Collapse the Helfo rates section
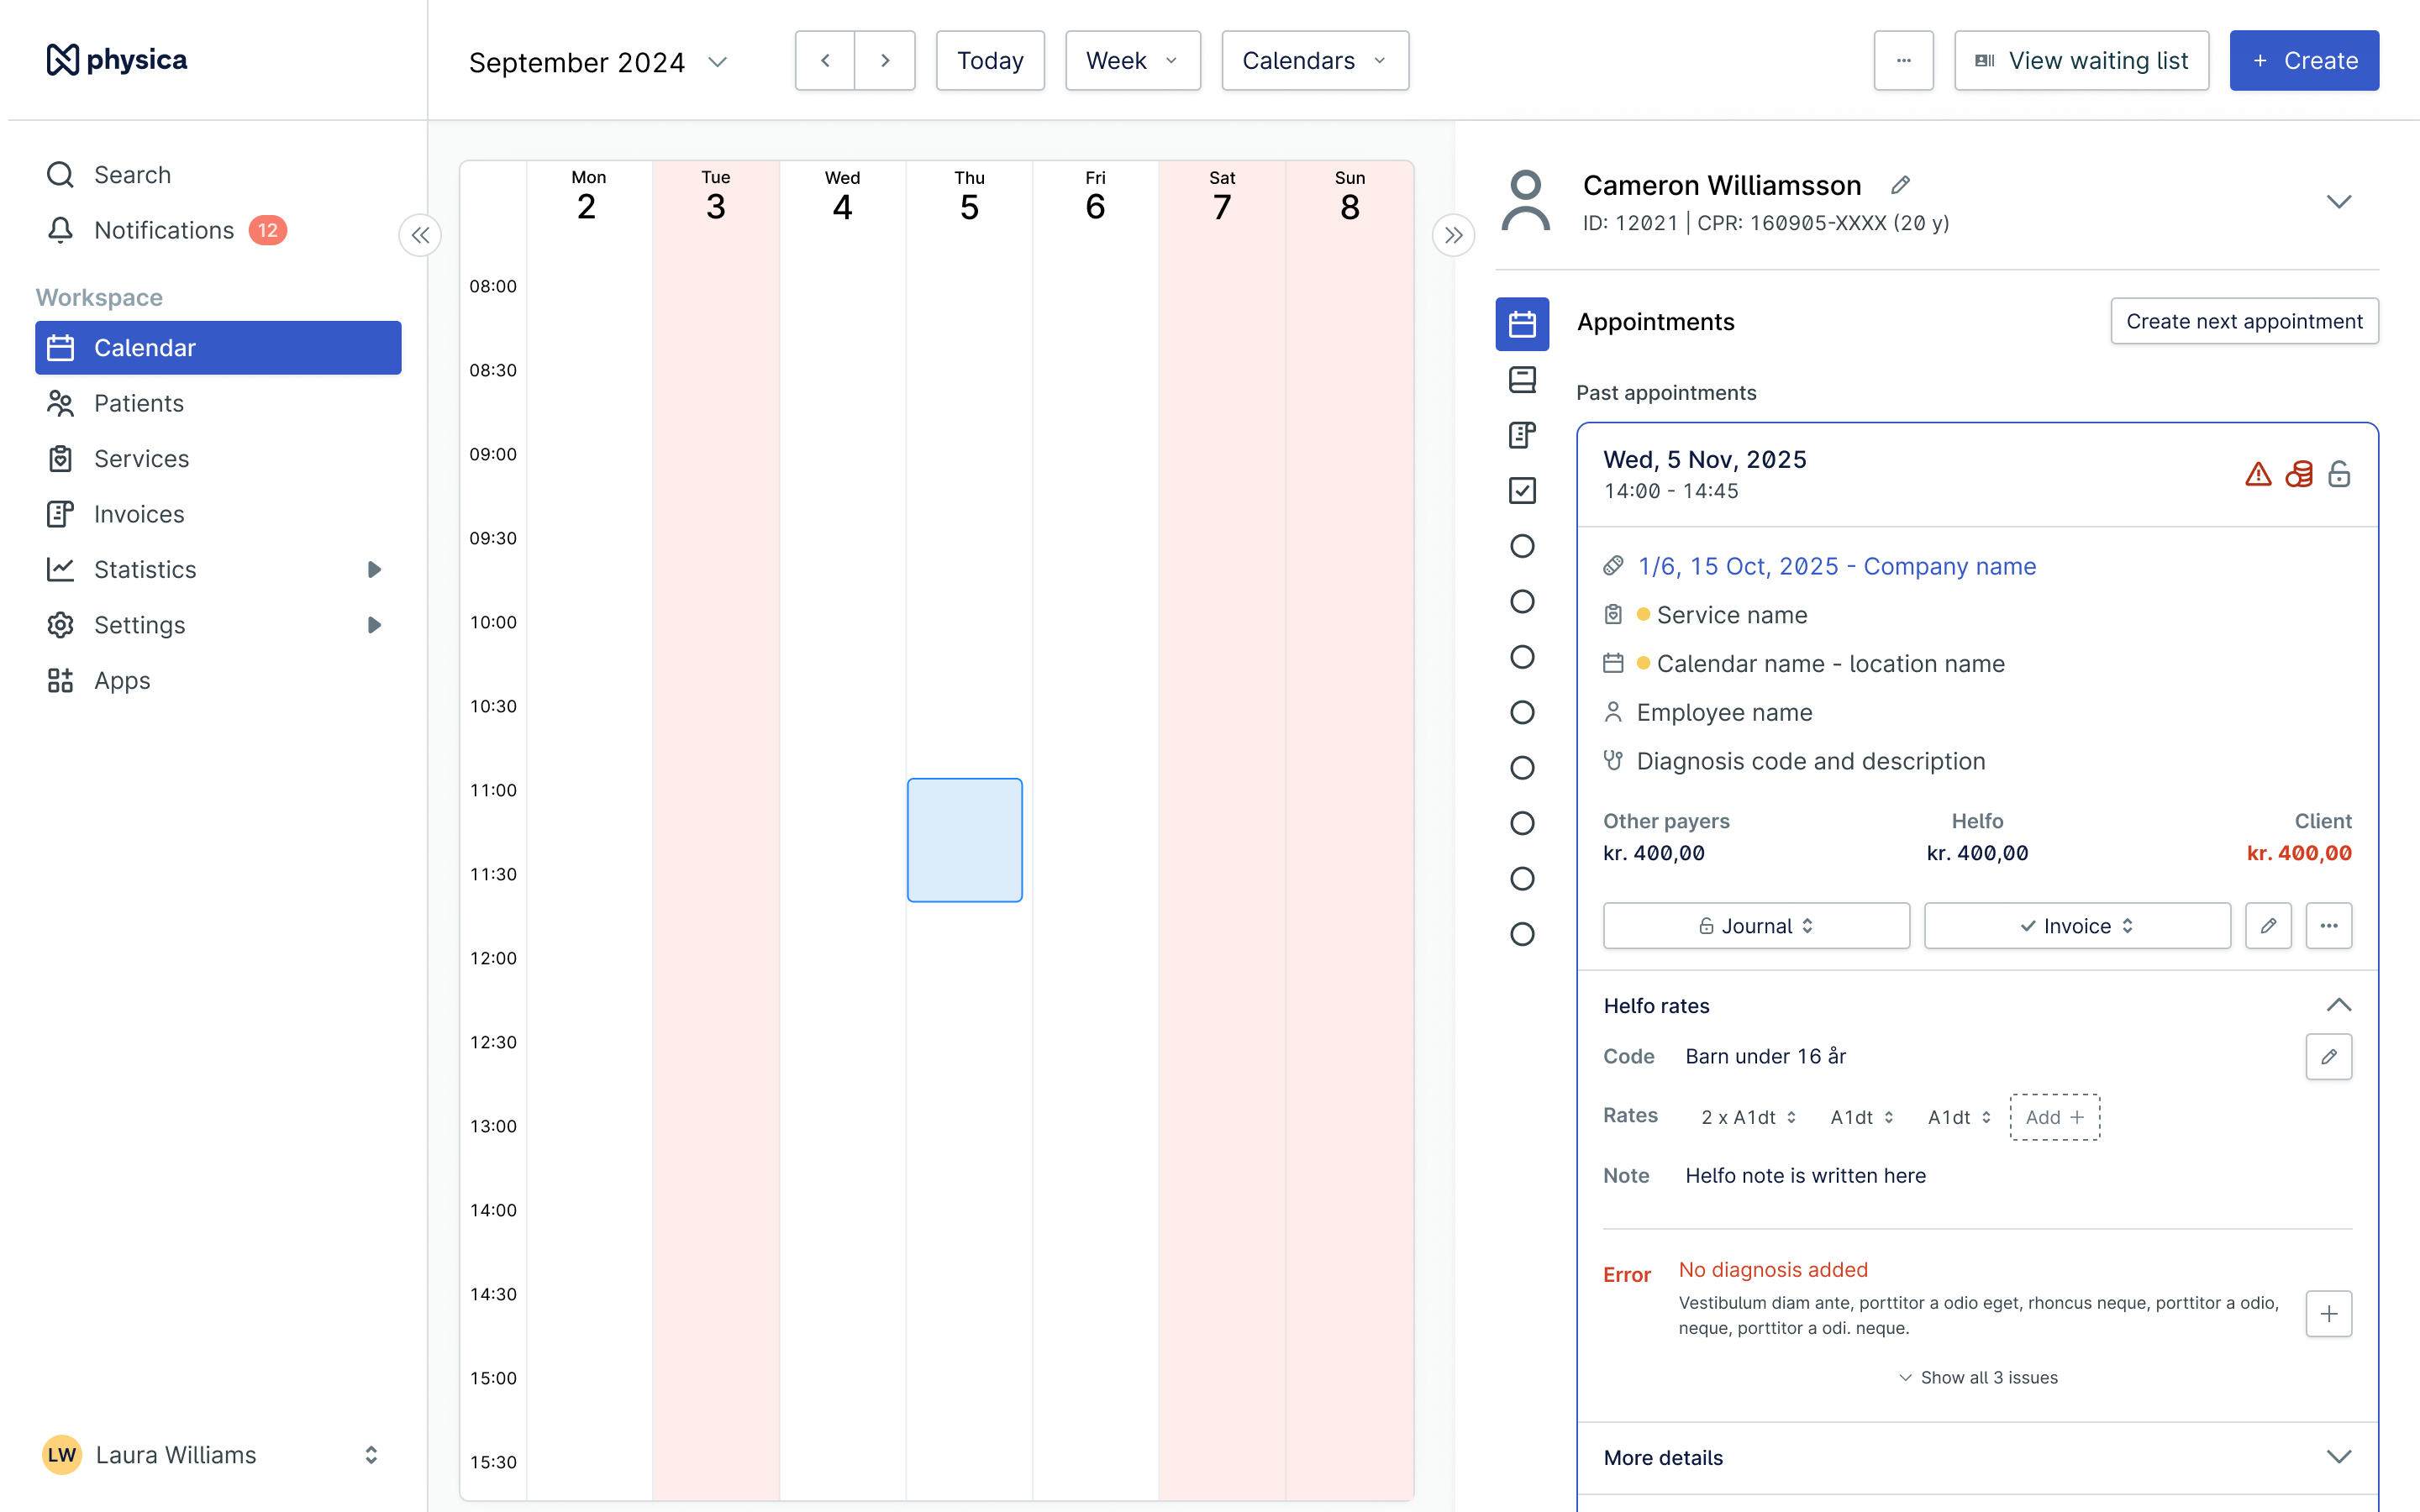 [2339, 1005]
